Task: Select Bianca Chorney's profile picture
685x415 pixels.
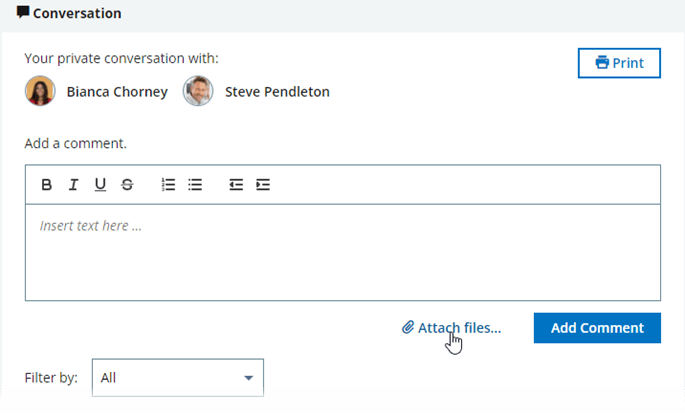Action: [x=40, y=91]
